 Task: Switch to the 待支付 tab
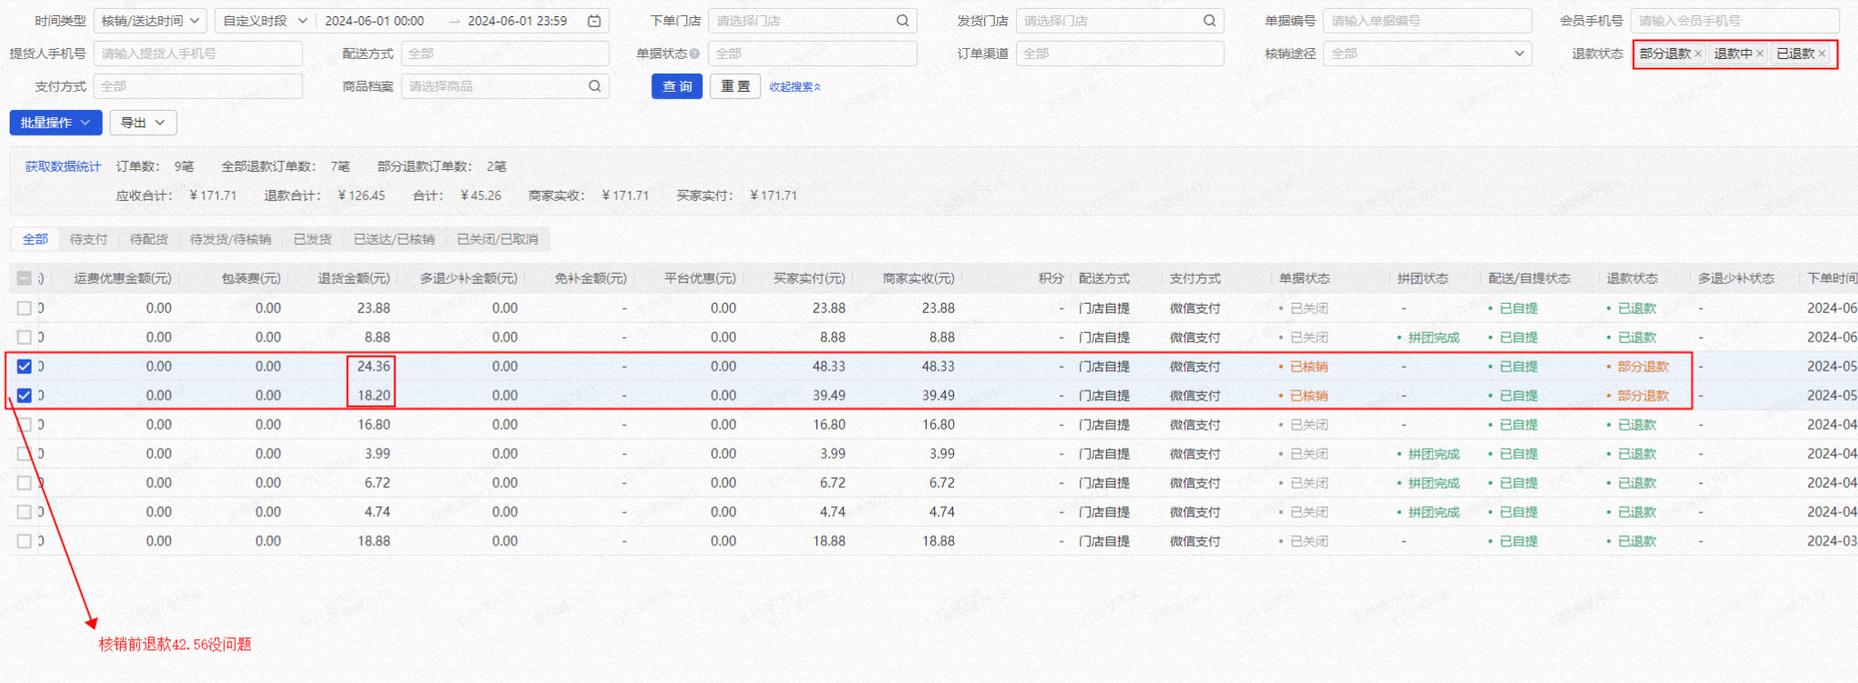click(89, 240)
